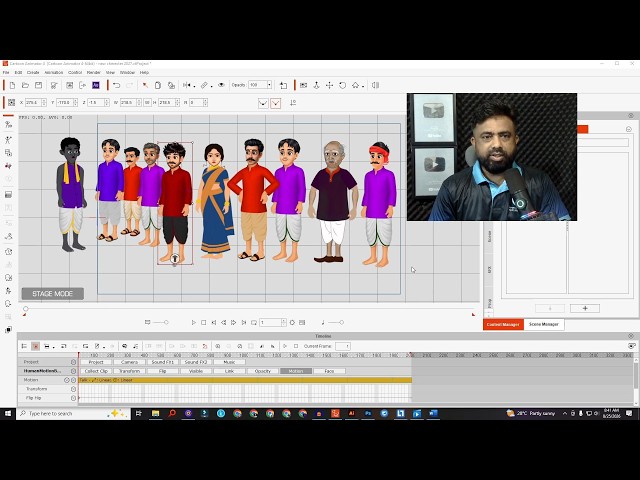Save the project via the floppy disk icon
Screen dimensions: 640x480
(x=38, y=85)
